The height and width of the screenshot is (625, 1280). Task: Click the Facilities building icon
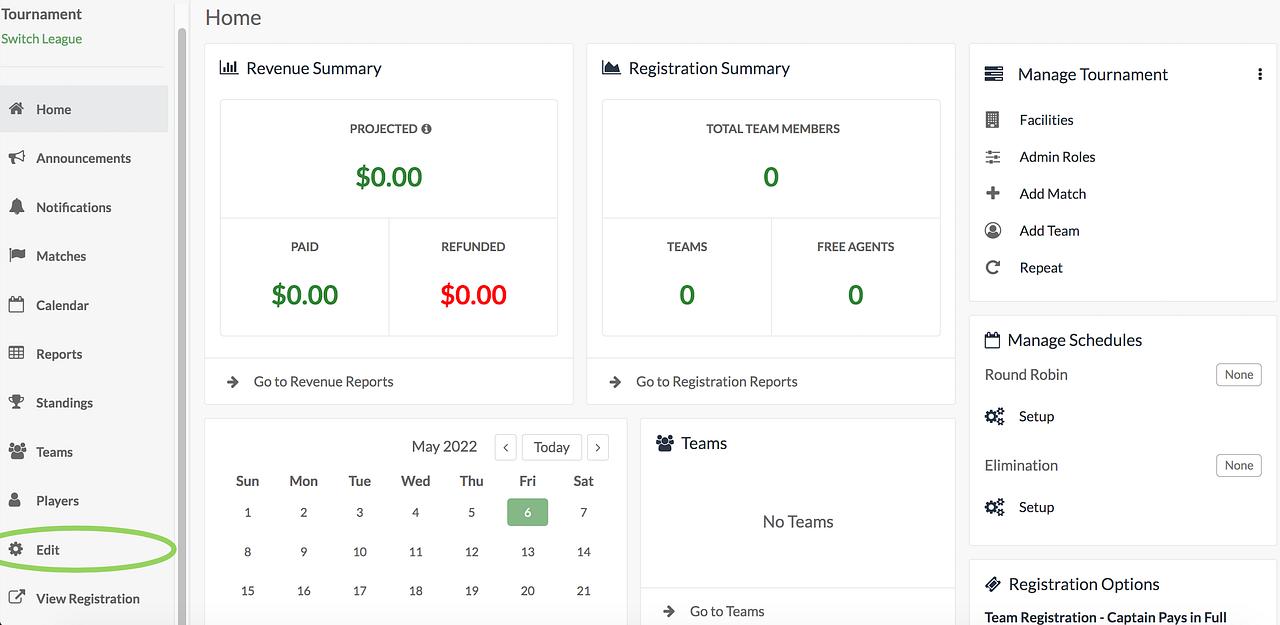point(993,120)
